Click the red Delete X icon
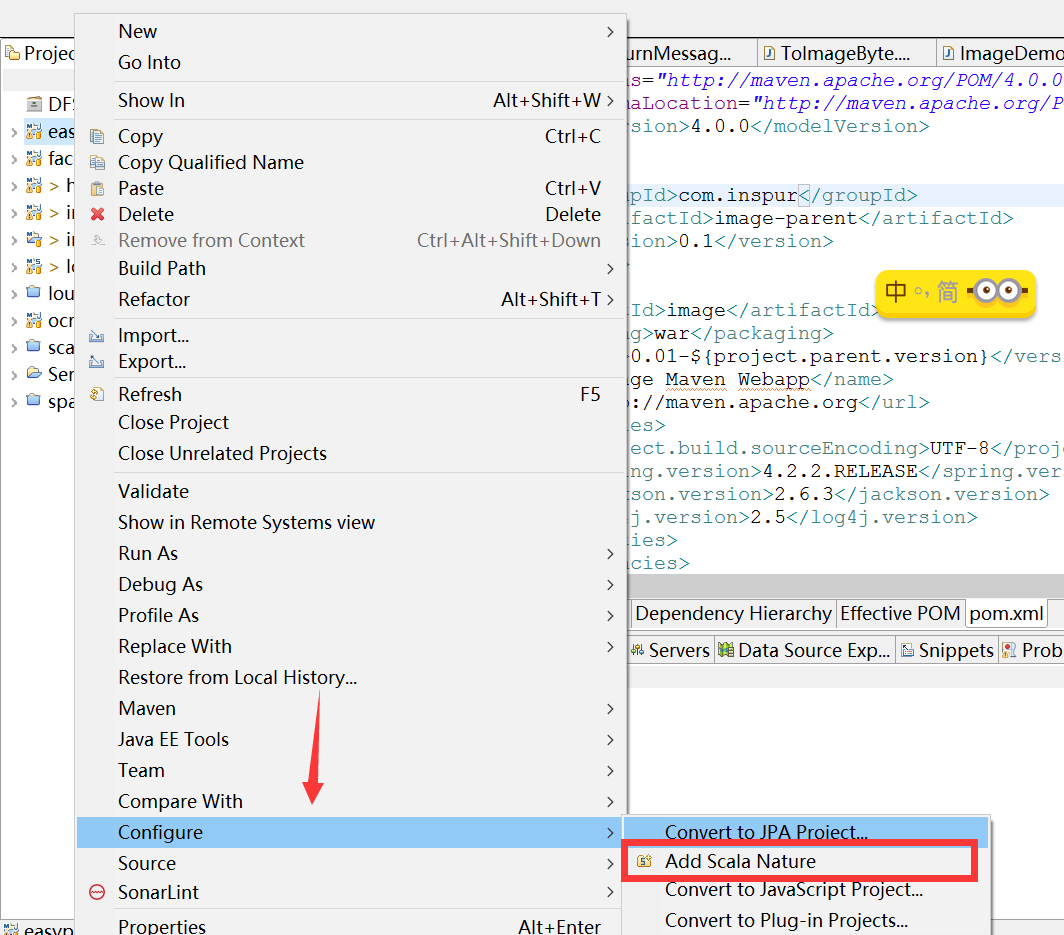Viewport: 1064px width, 935px height. tap(98, 214)
